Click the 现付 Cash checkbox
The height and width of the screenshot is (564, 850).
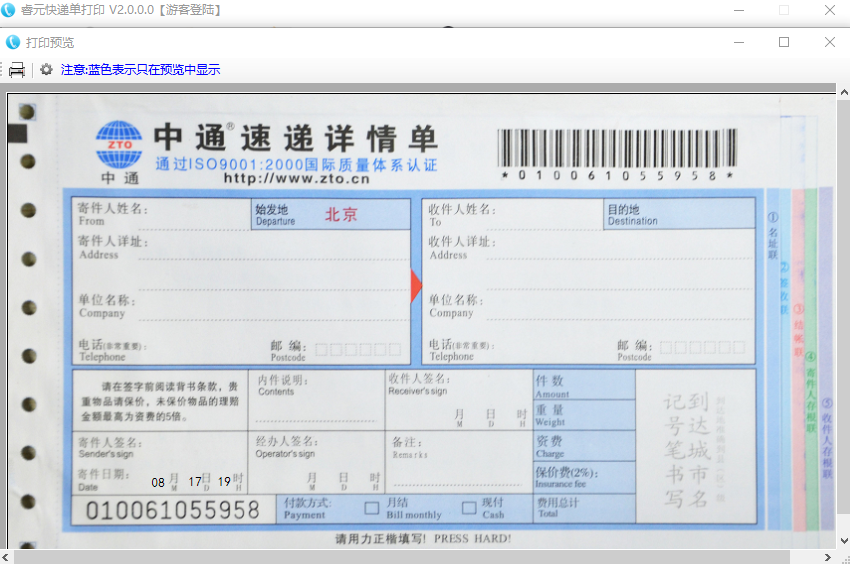pos(469,508)
